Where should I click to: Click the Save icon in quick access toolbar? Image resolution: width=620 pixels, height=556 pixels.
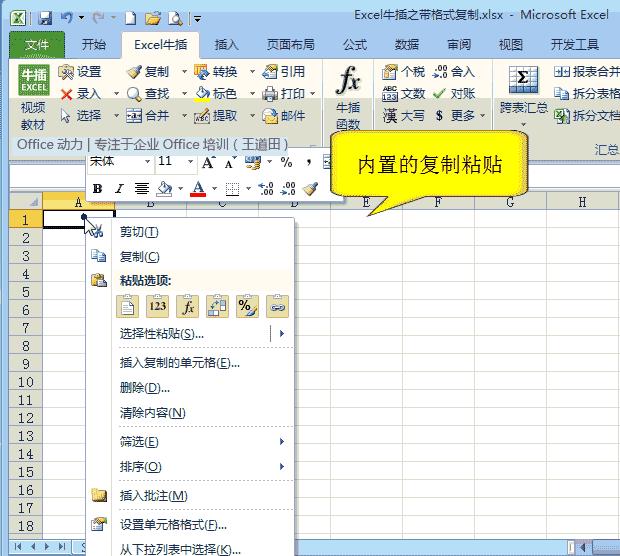click(x=45, y=18)
